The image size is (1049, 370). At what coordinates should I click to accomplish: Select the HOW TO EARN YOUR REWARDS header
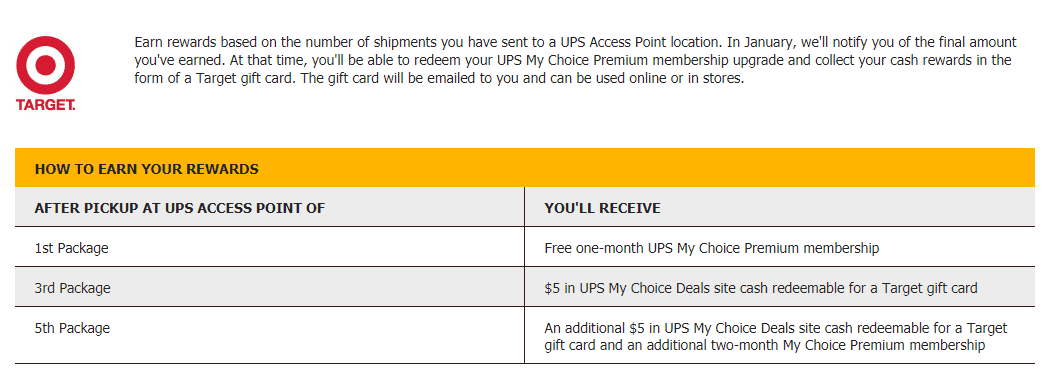coord(147,169)
